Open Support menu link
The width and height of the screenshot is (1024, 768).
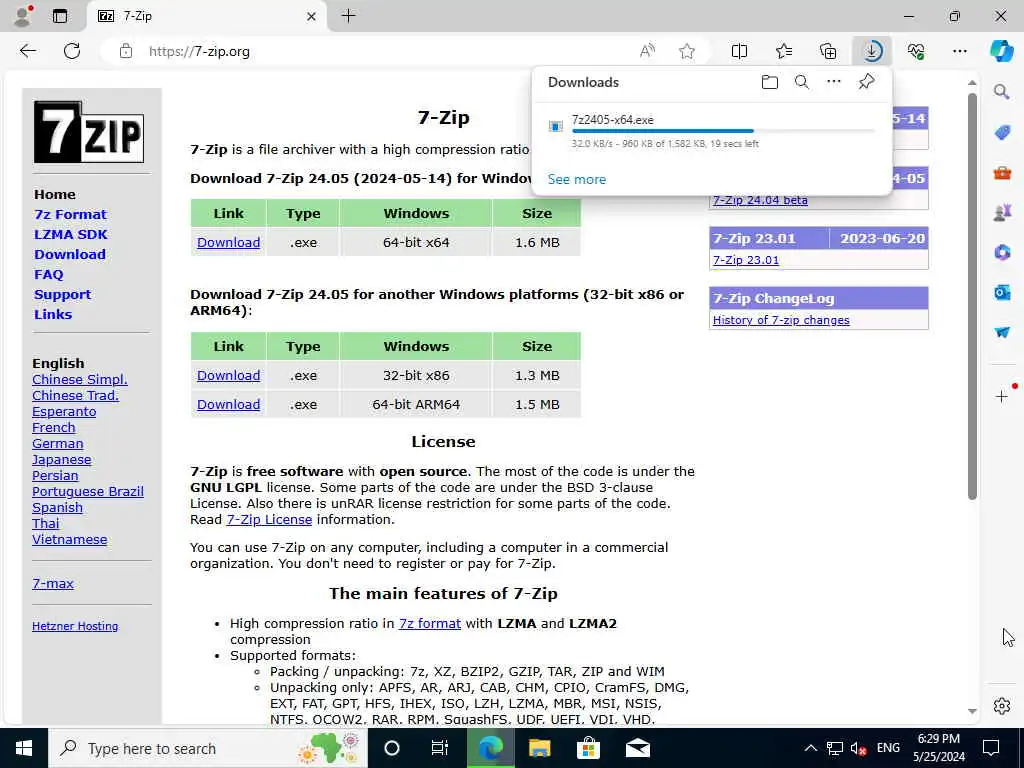pyautogui.click(x=63, y=295)
